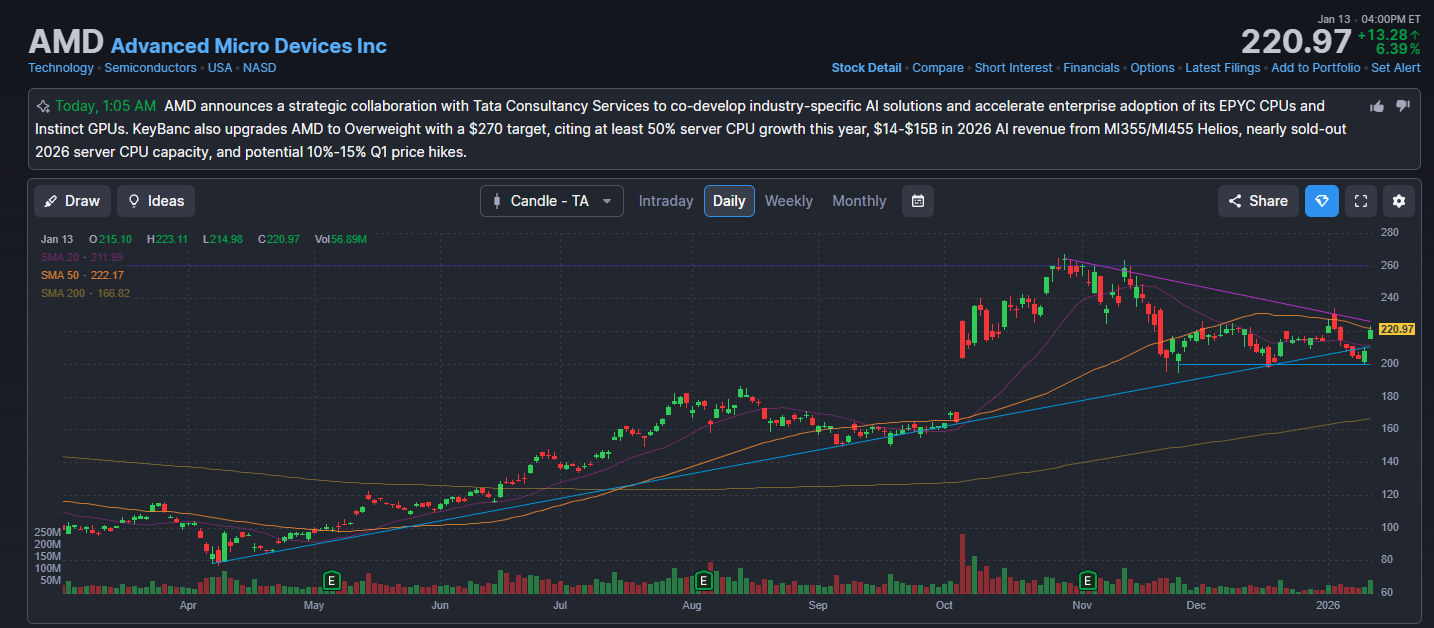Set Alert for AMD
Image resolution: width=1434 pixels, height=628 pixels.
click(x=1396, y=68)
